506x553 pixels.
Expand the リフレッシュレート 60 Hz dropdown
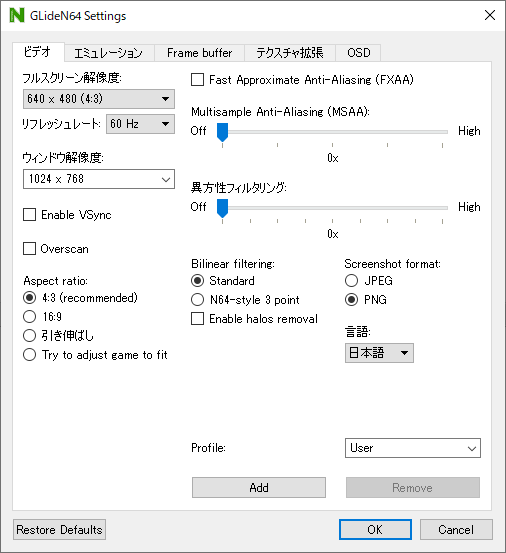coord(140,124)
